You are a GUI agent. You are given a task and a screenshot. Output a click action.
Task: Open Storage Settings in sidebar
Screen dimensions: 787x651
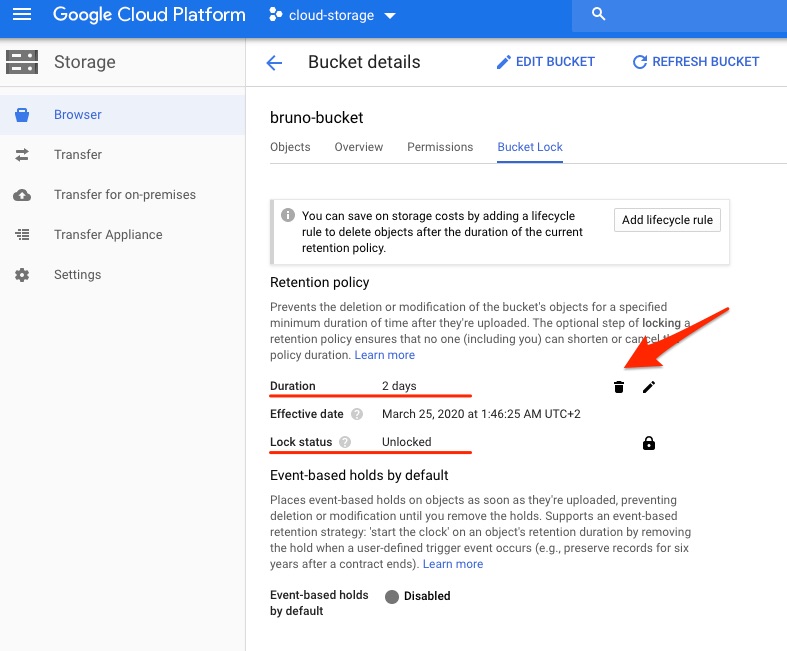click(x=77, y=275)
